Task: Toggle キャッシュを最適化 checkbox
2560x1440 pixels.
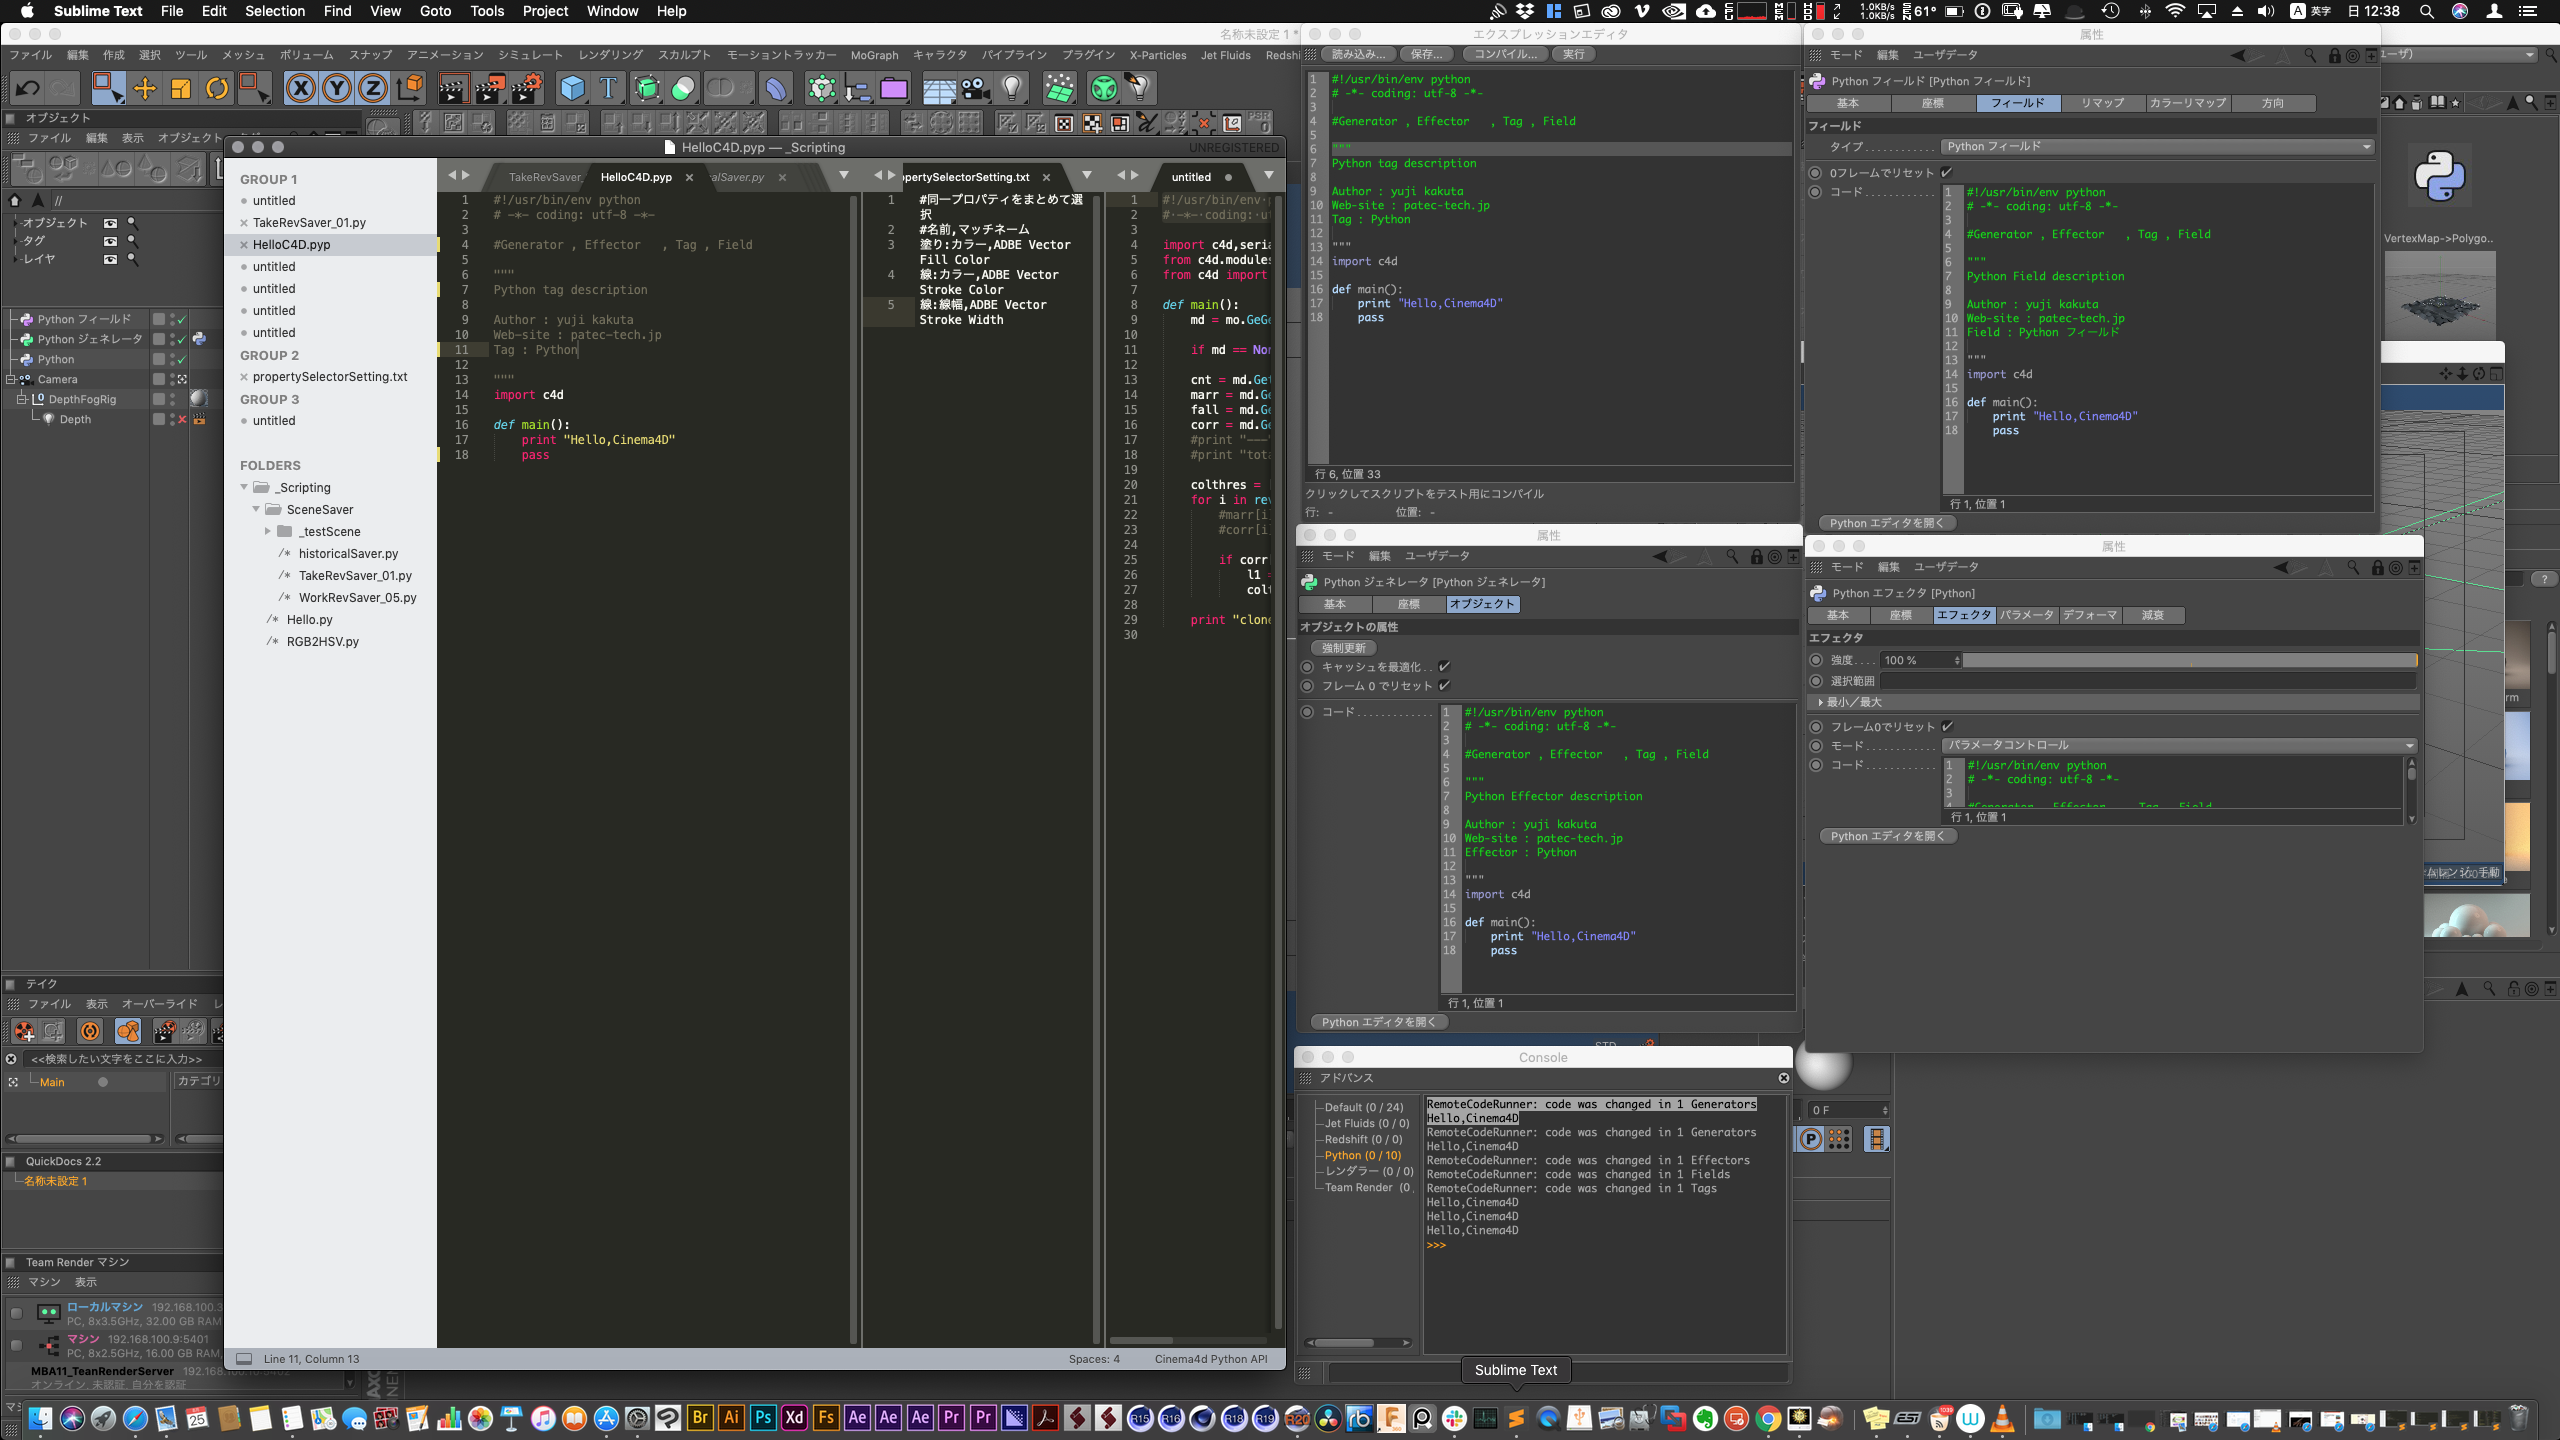Action: pos(1444,667)
